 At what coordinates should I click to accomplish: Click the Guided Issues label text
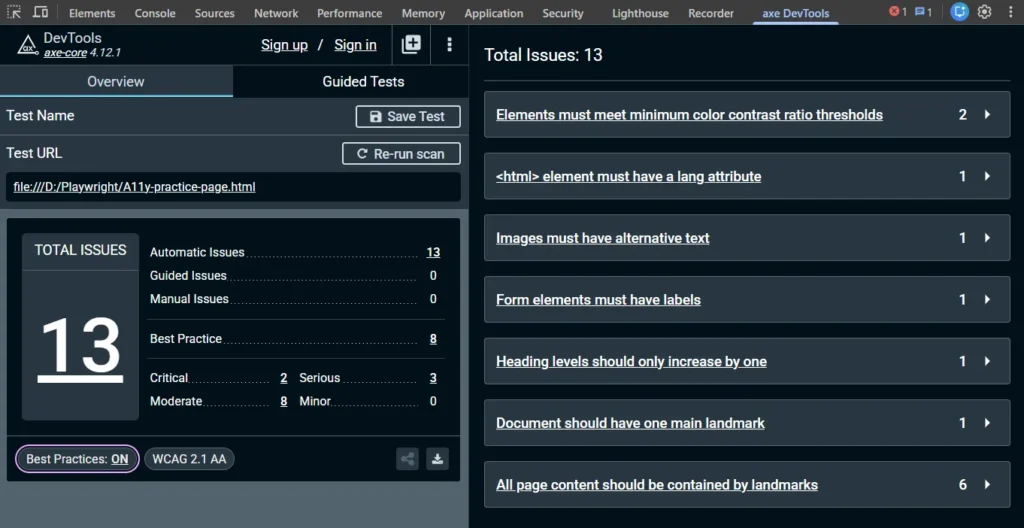188,276
